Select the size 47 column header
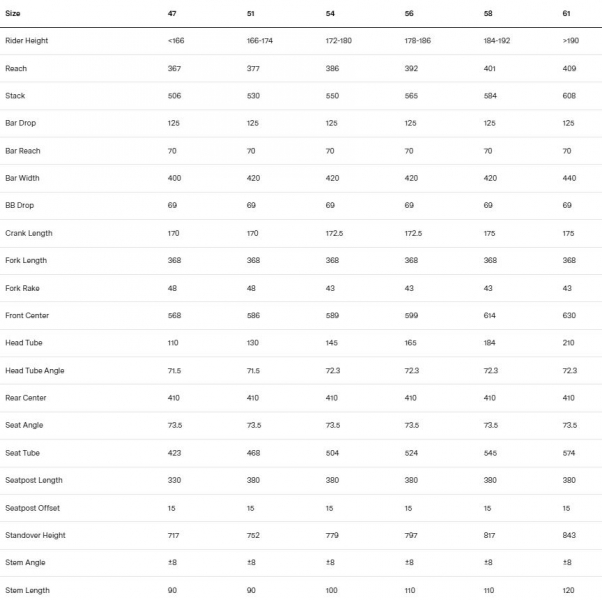This screenshot has height=600, width=602. [x=173, y=14]
